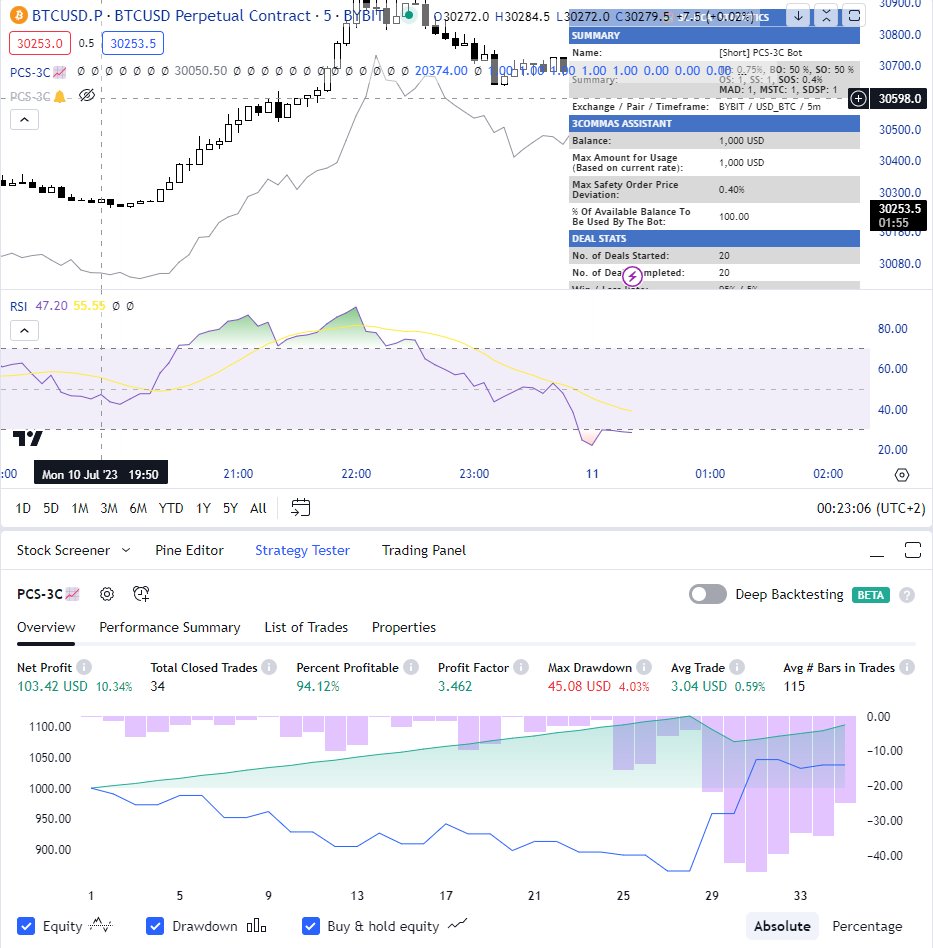Click the buy price 30253.5 button
Screen dimensions: 933x948
[132, 44]
